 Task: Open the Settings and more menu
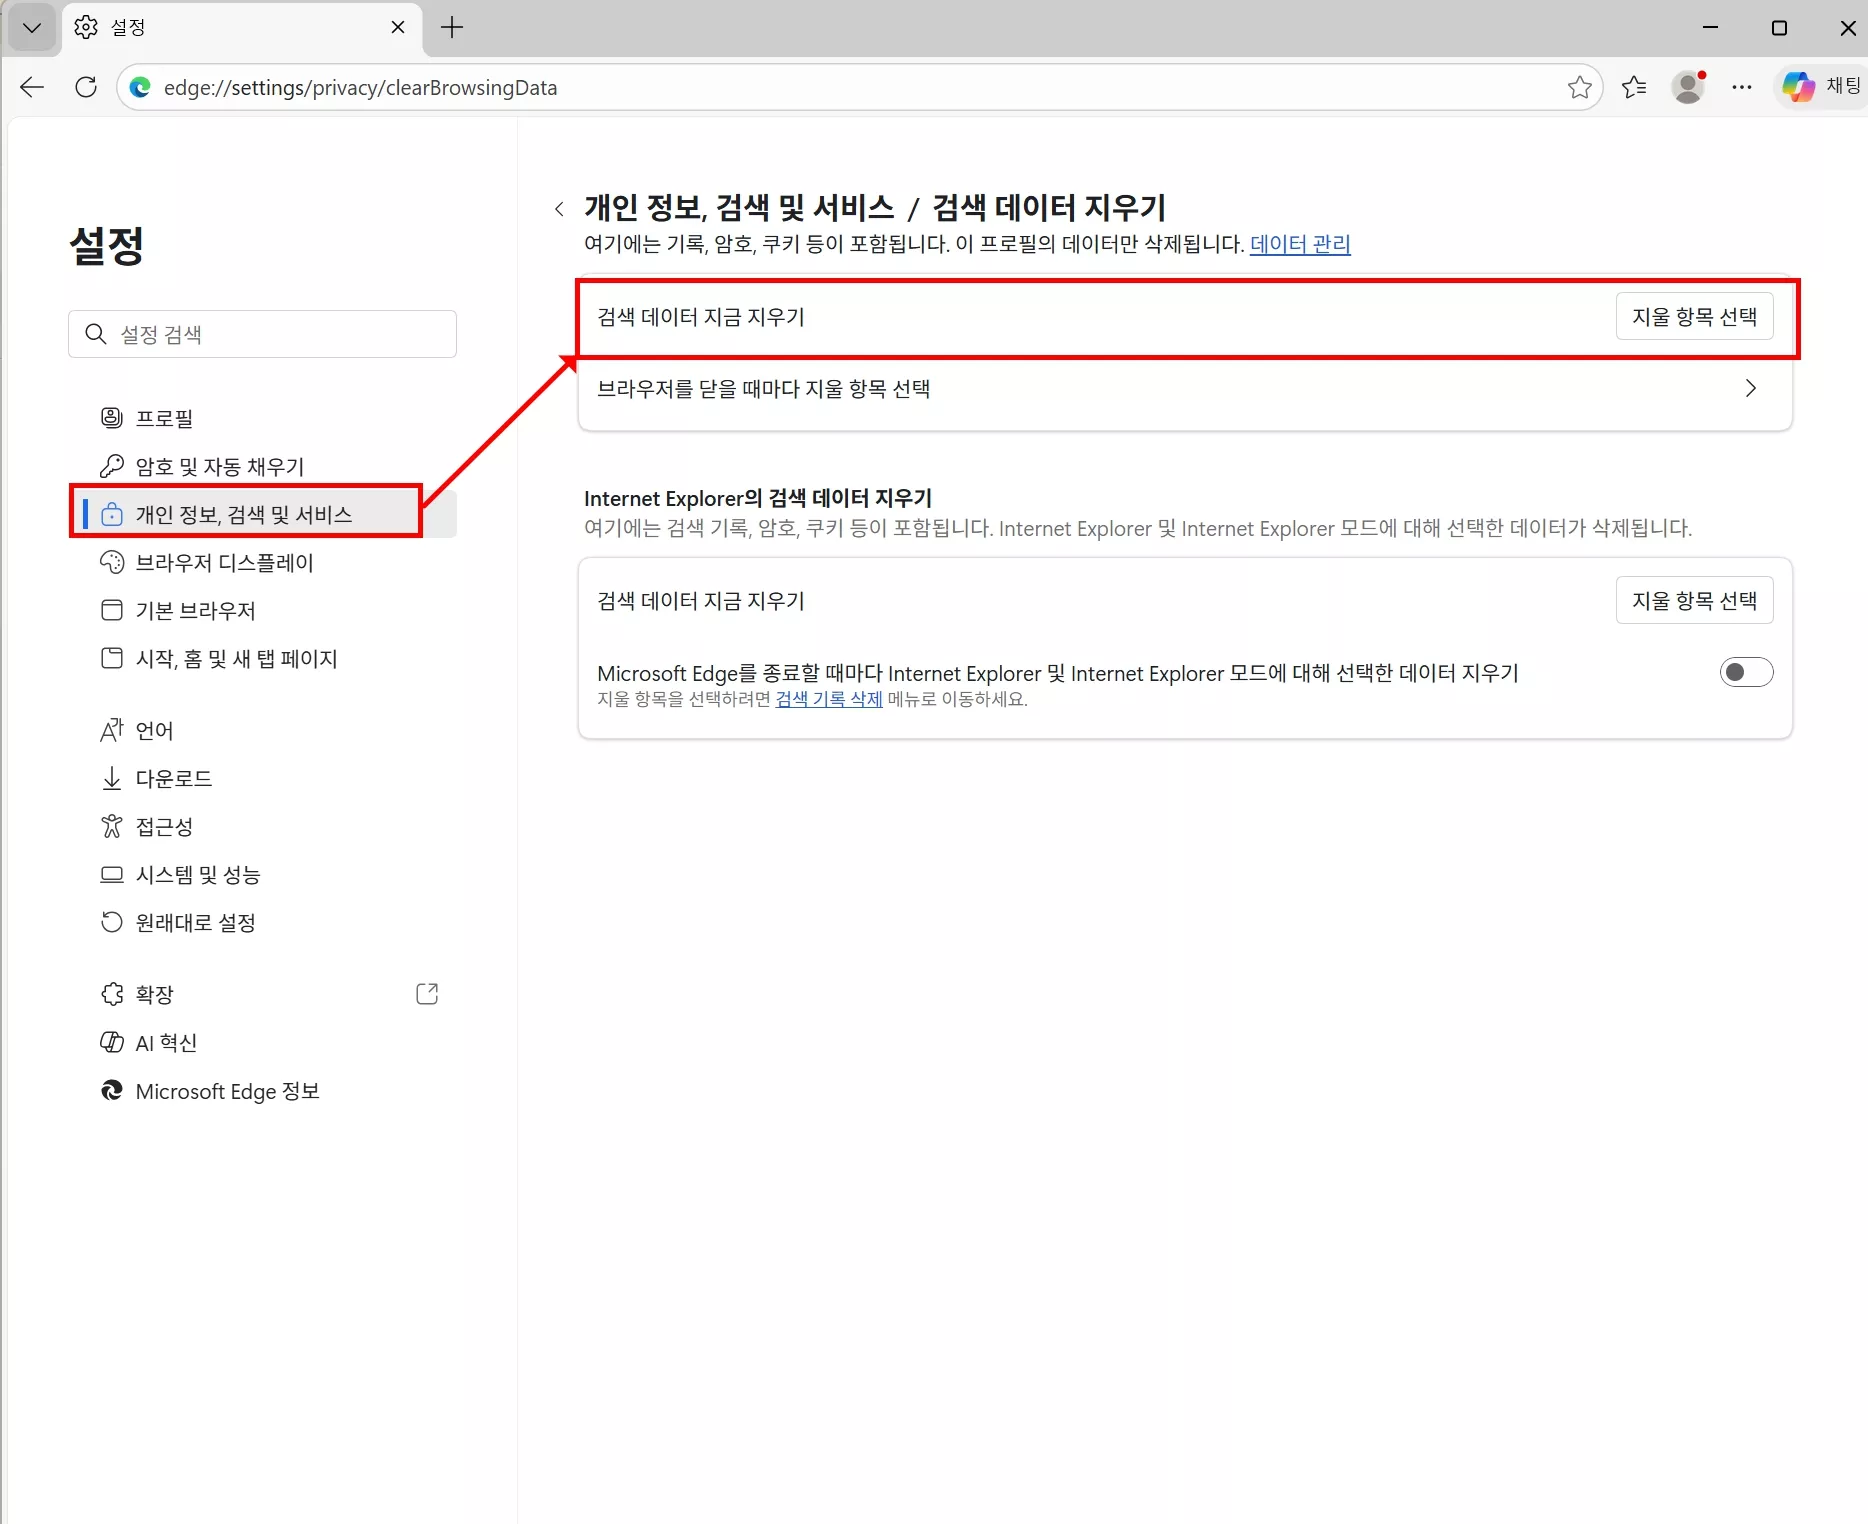(x=1741, y=87)
